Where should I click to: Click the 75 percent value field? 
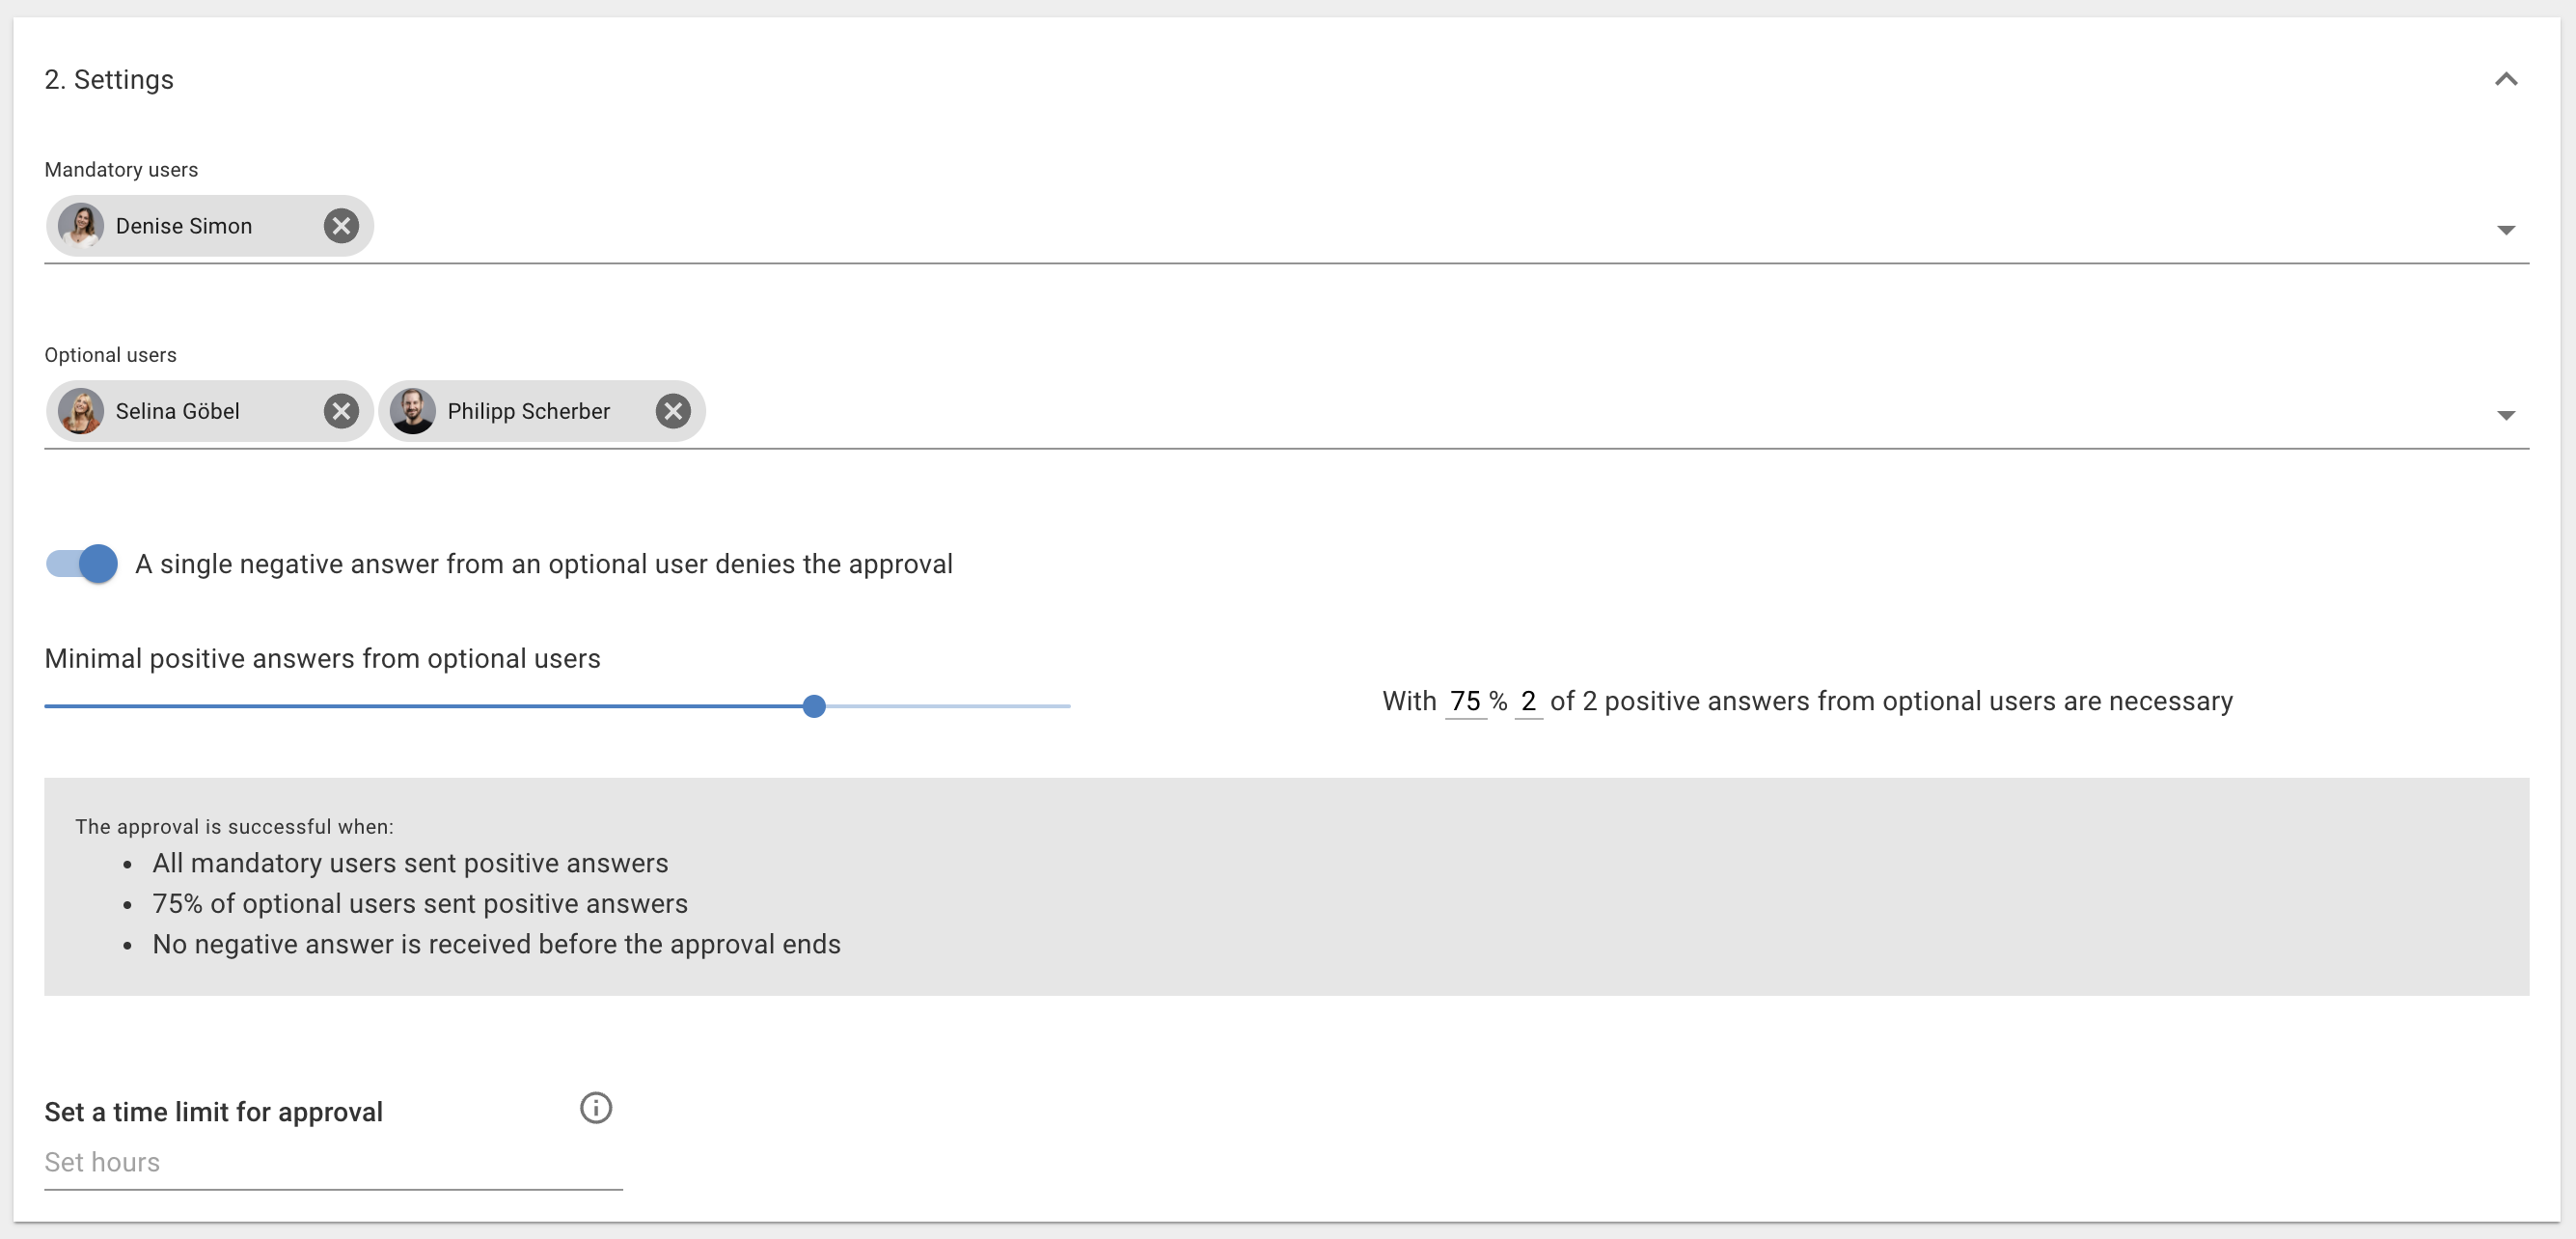[x=1465, y=701]
